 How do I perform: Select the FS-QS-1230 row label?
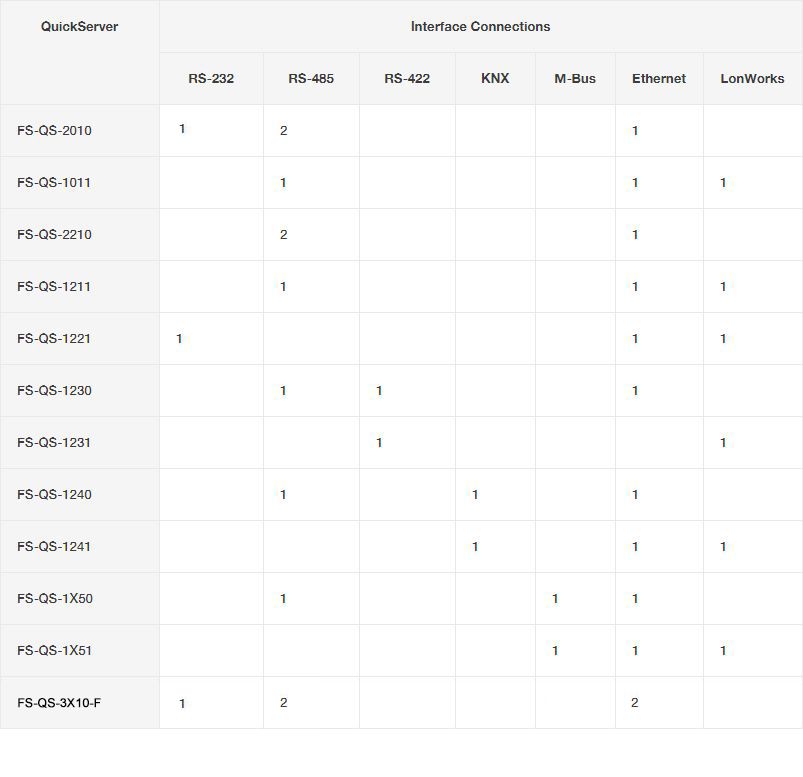tap(54, 391)
